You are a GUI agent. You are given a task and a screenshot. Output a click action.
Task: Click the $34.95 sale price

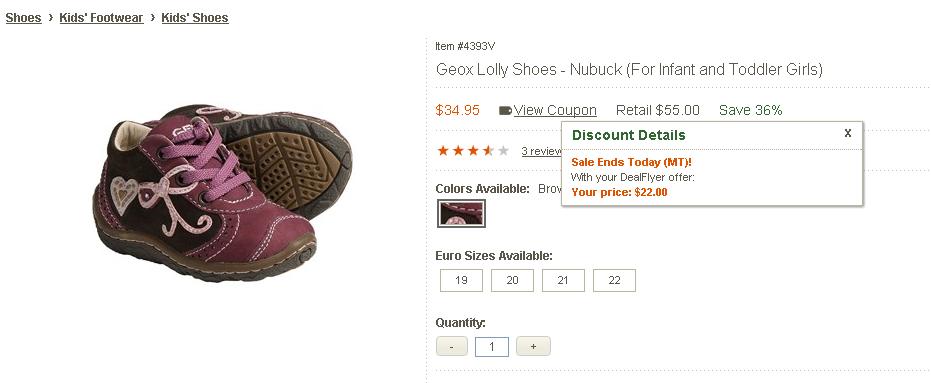click(457, 110)
